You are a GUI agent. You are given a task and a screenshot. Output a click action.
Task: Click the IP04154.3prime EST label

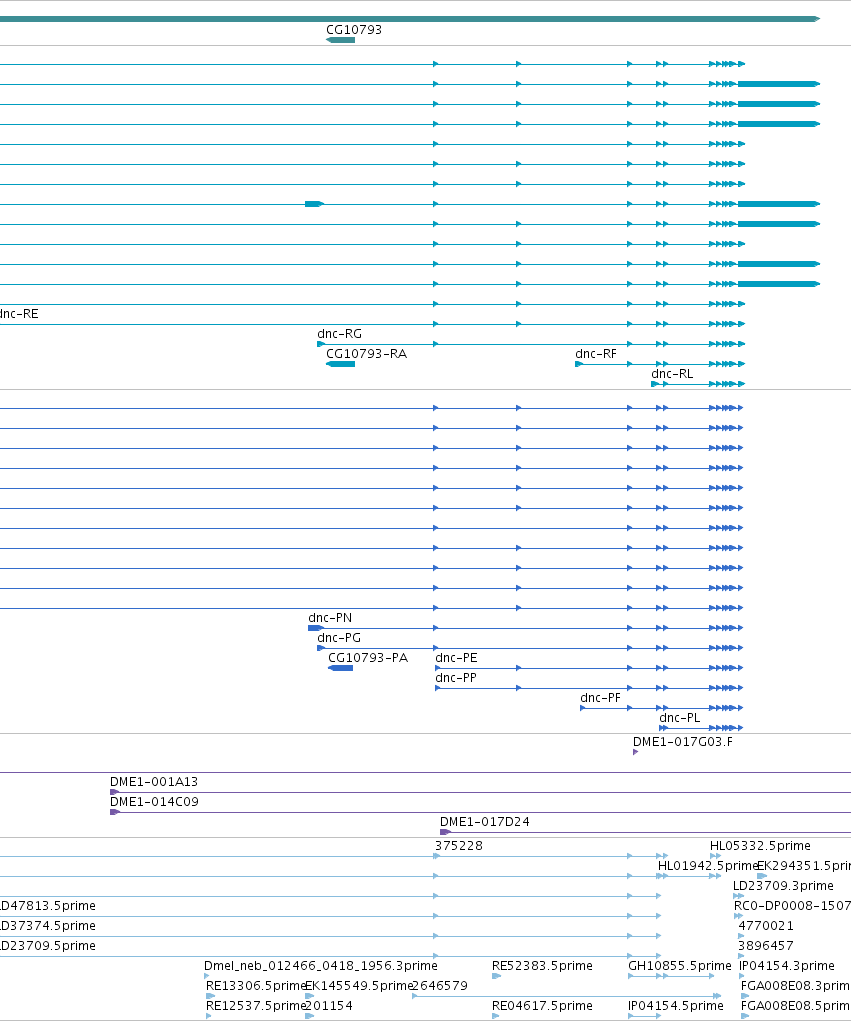[787, 966]
